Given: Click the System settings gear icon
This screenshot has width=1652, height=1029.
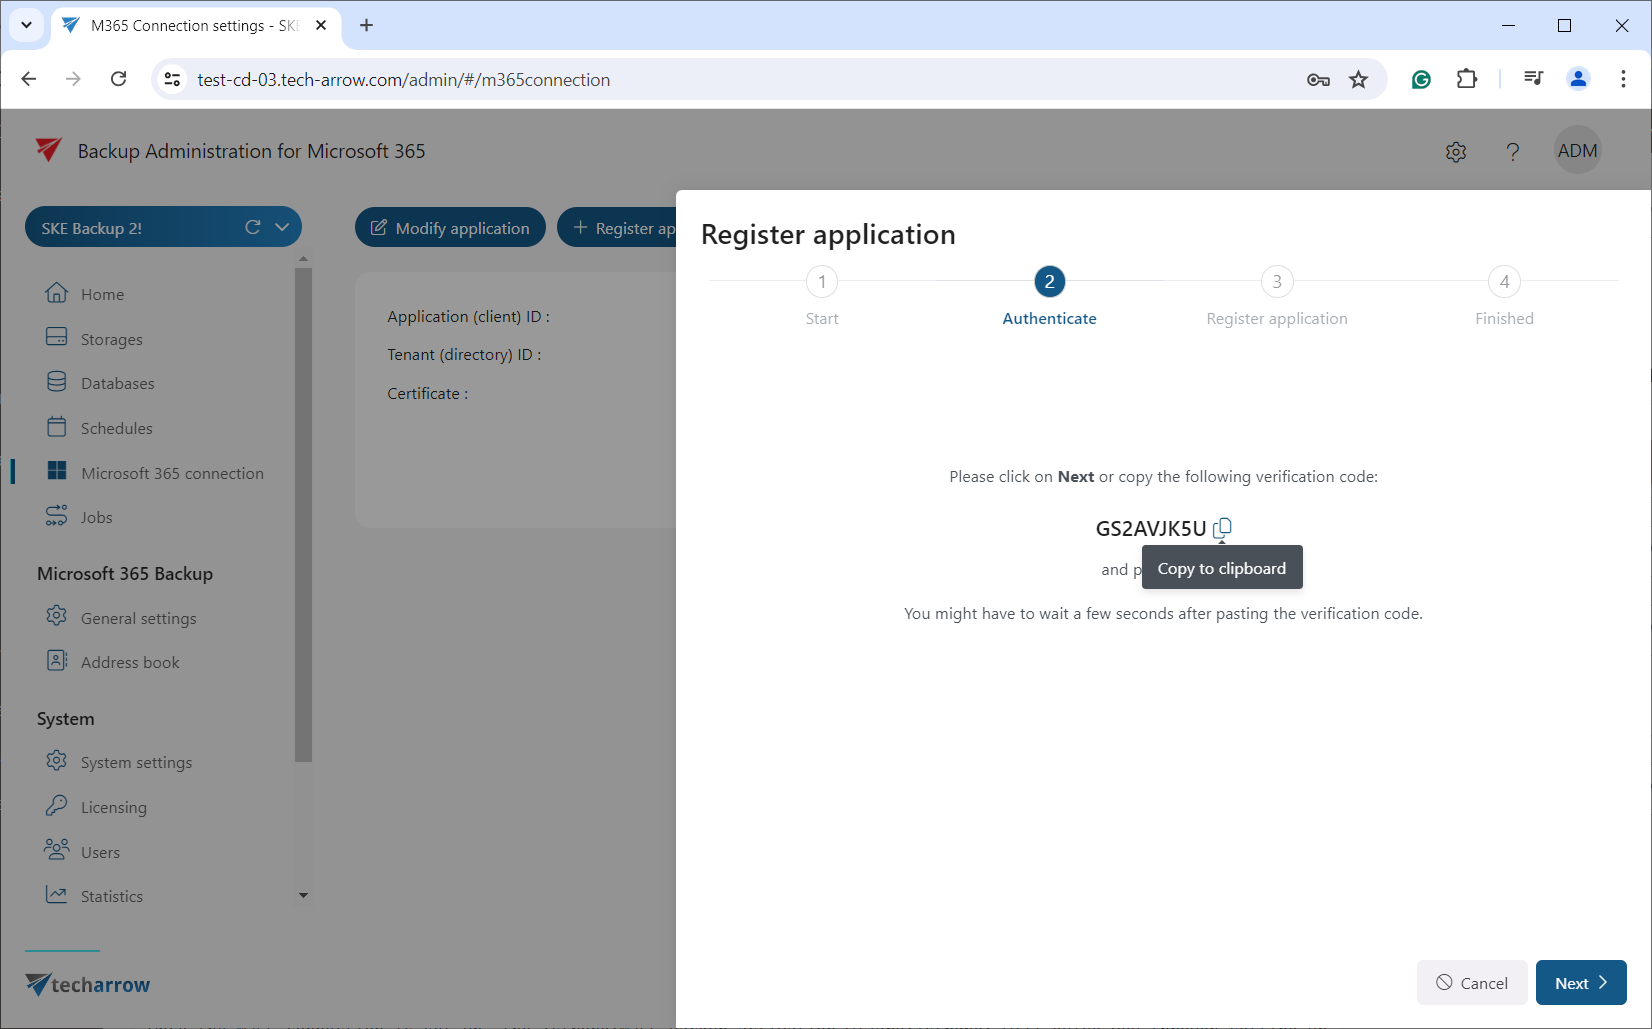Looking at the screenshot, I should pos(57,760).
